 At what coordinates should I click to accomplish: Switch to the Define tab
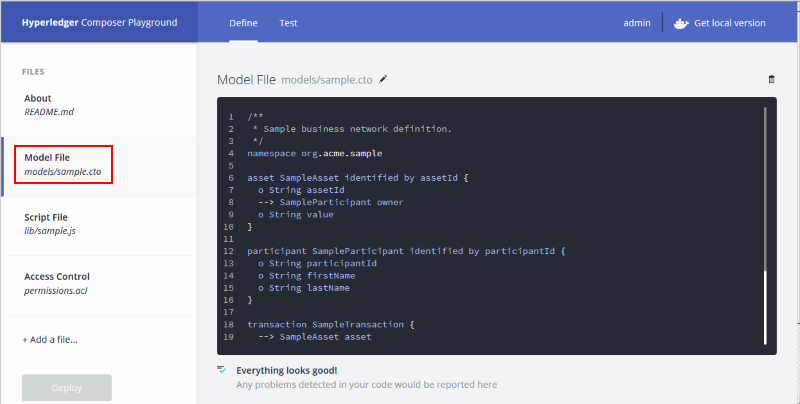(x=243, y=23)
